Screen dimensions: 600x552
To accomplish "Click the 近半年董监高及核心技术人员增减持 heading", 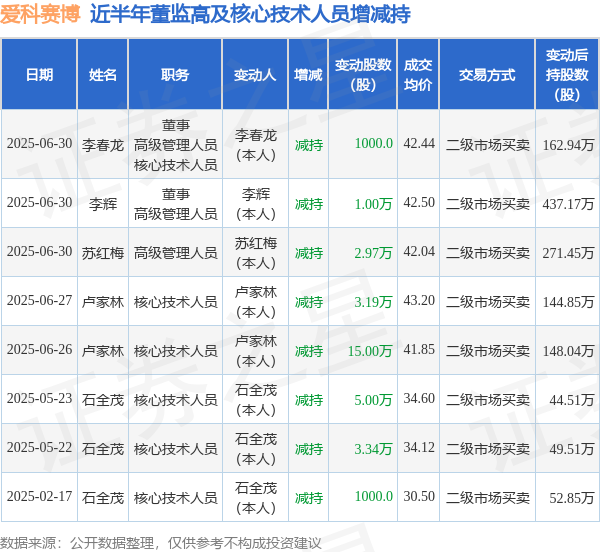I will 250,14.
